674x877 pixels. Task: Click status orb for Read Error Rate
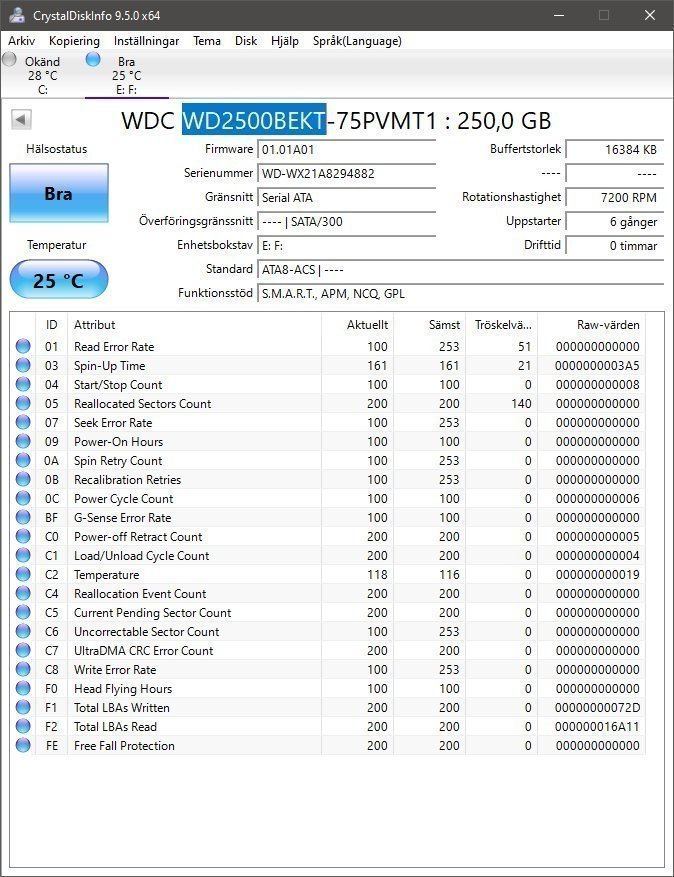(23, 346)
